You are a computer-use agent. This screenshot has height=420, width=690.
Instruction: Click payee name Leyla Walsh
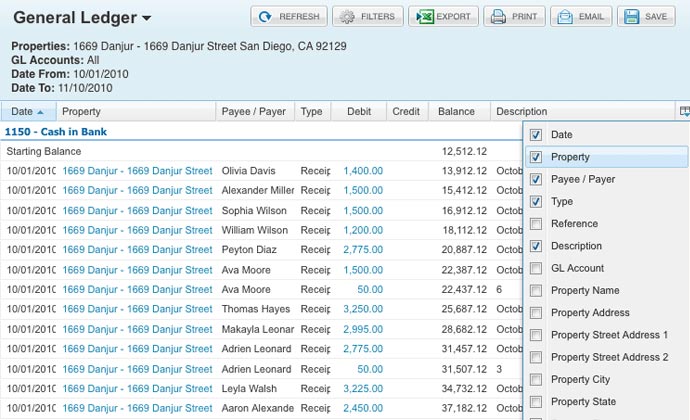click(x=249, y=389)
